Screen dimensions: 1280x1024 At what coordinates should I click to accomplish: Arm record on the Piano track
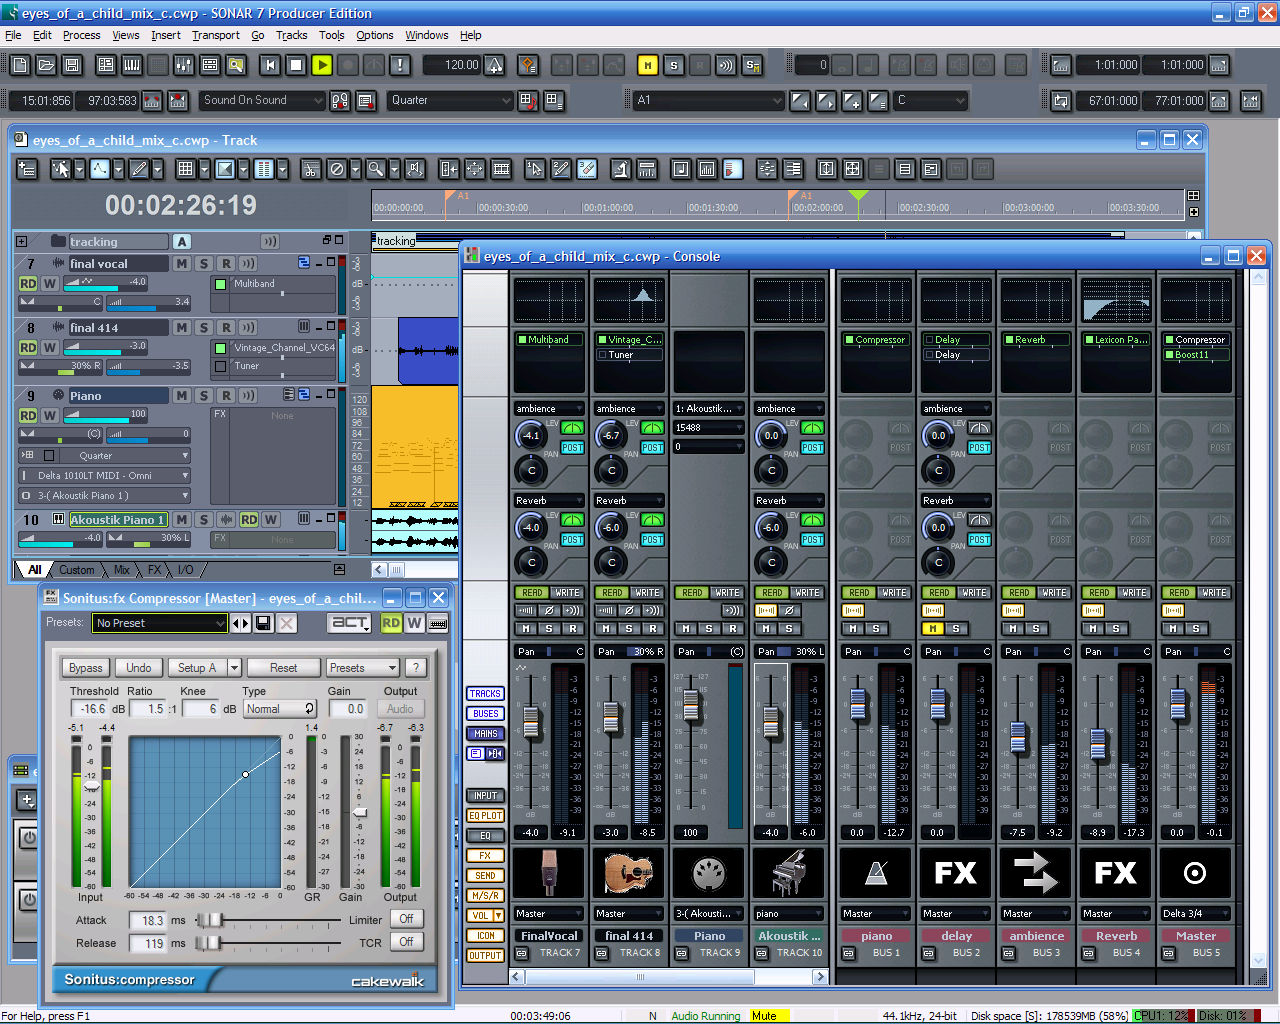click(226, 395)
